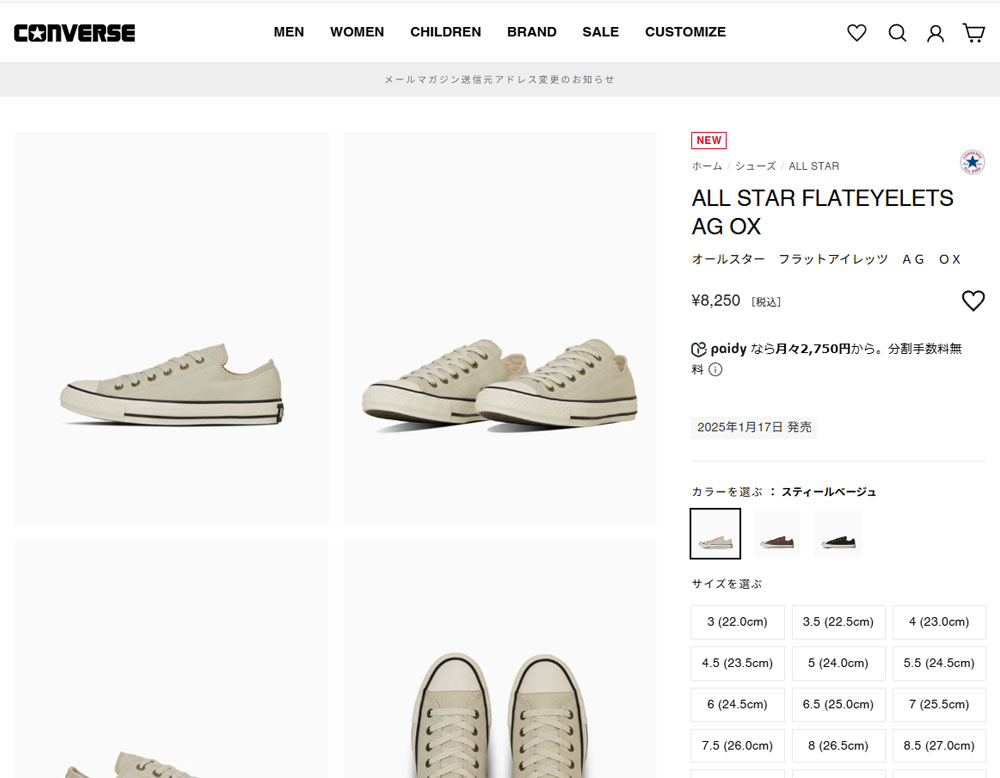Select size 3 (22.0cm)

pos(737,622)
